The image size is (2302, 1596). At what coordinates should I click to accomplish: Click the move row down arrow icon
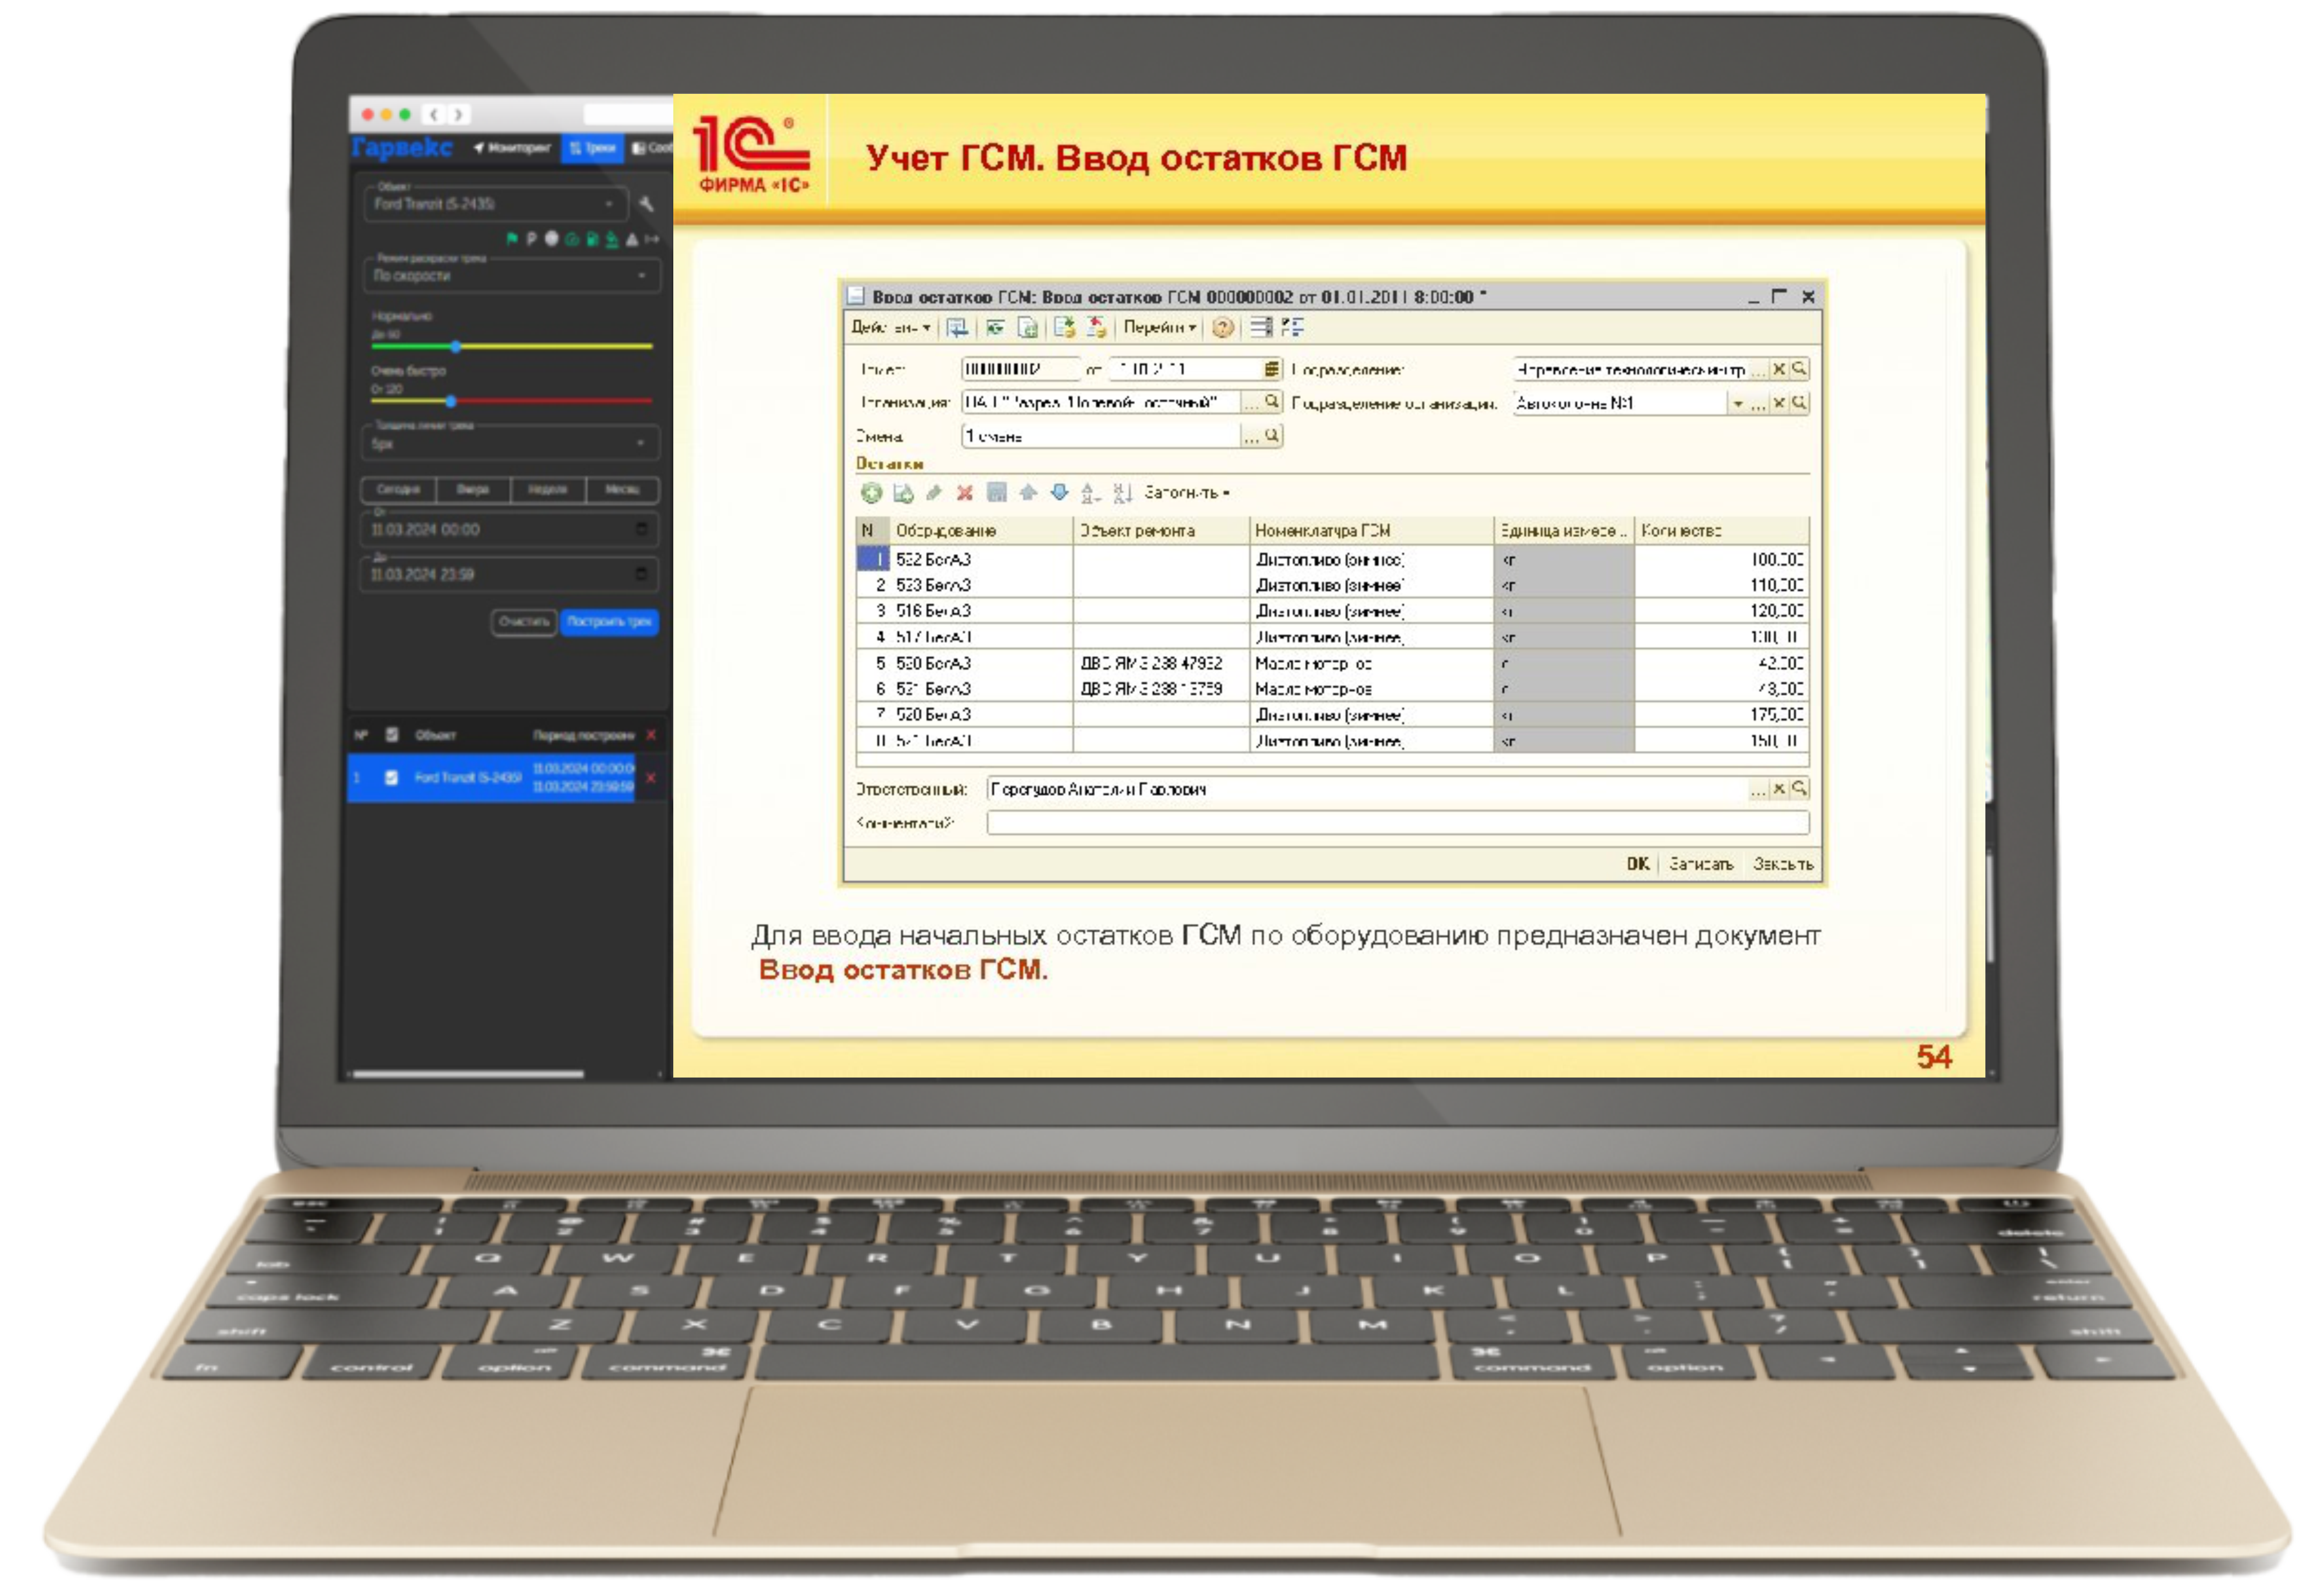[x=1059, y=492]
